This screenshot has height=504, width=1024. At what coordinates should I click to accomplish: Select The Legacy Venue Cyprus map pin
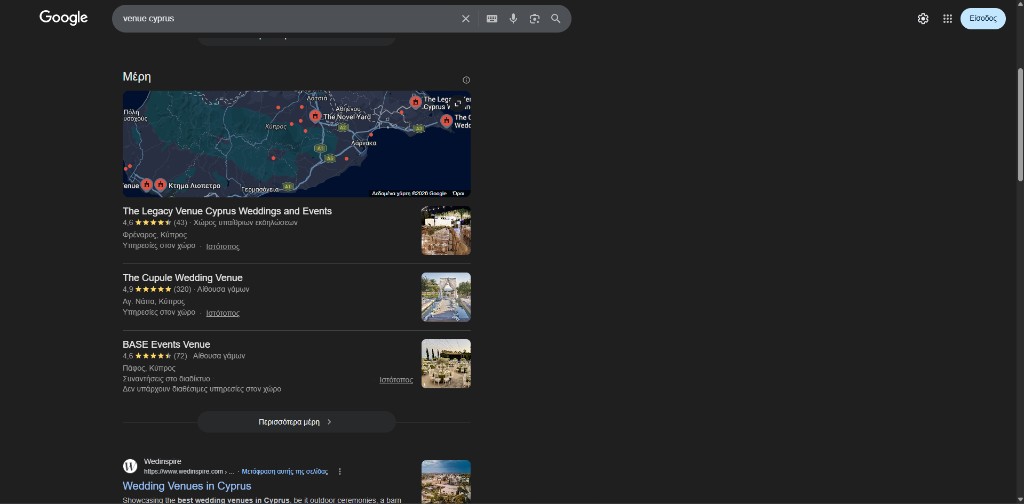(x=415, y=102)
